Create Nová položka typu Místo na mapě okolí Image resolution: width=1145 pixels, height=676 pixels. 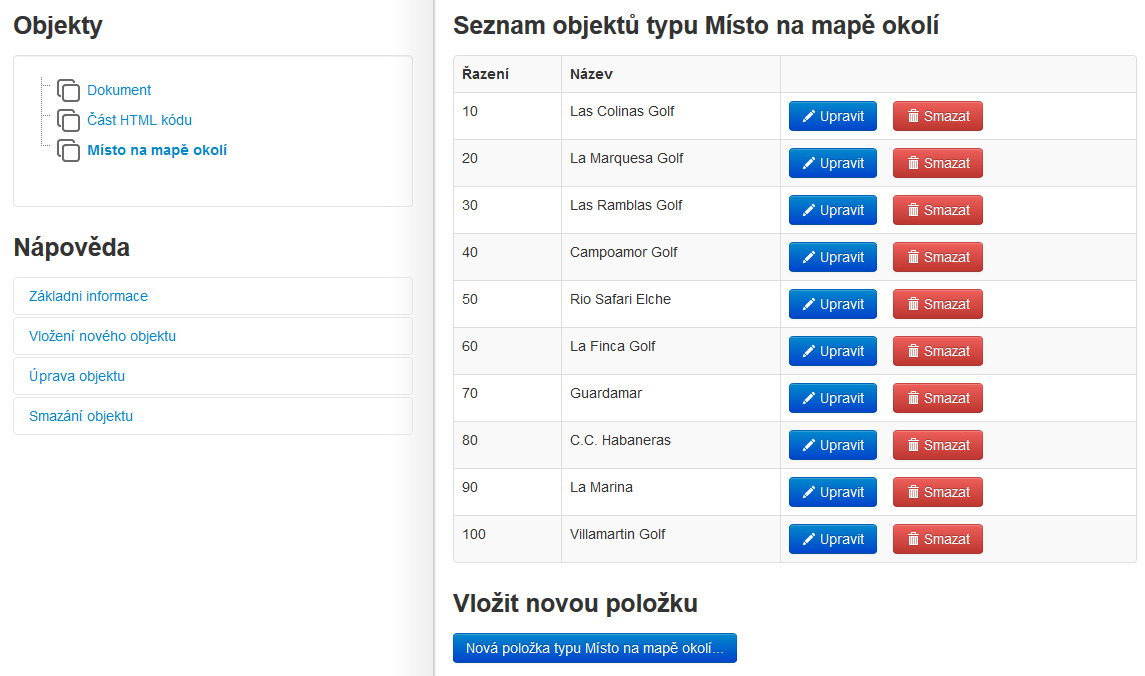(594, 648)
